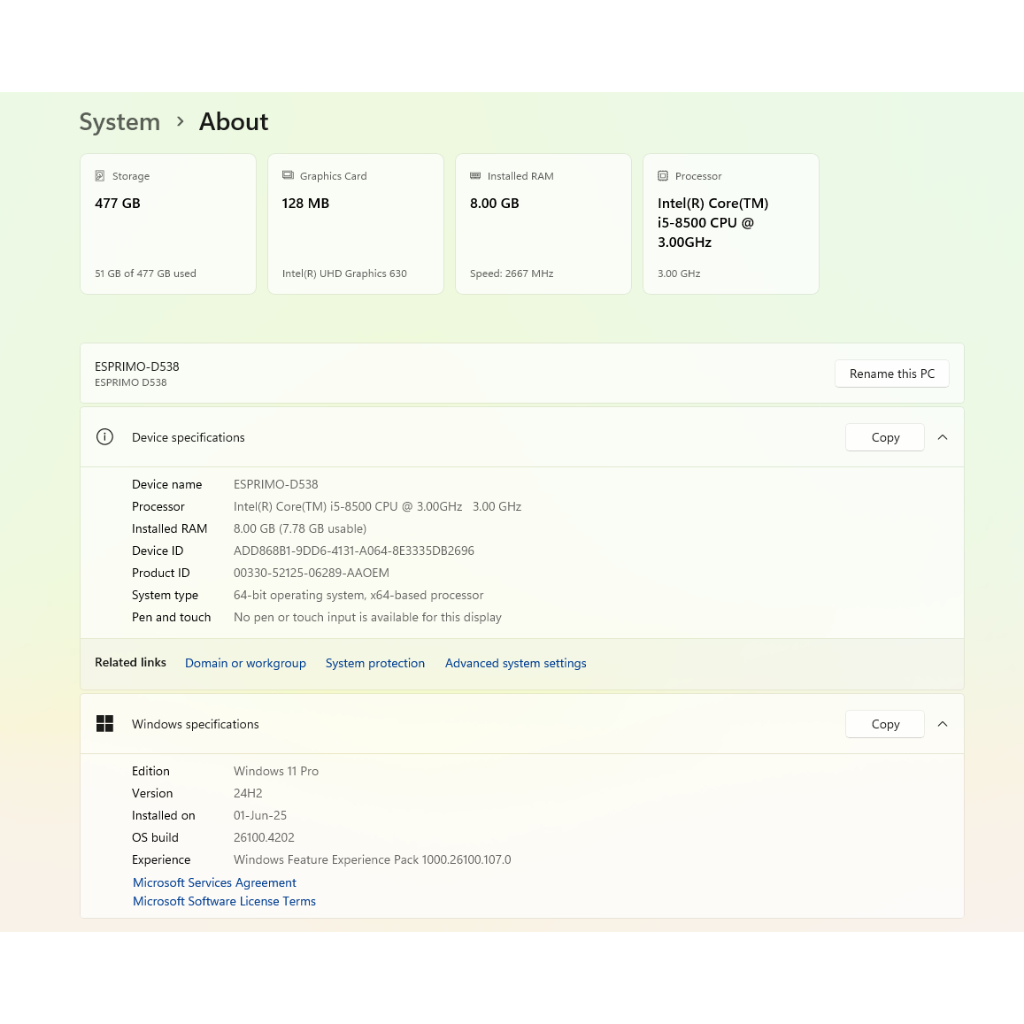The image size is (1024, 1024).
Task: Open Domain or workgroup link
Action: tap(245, 663)
